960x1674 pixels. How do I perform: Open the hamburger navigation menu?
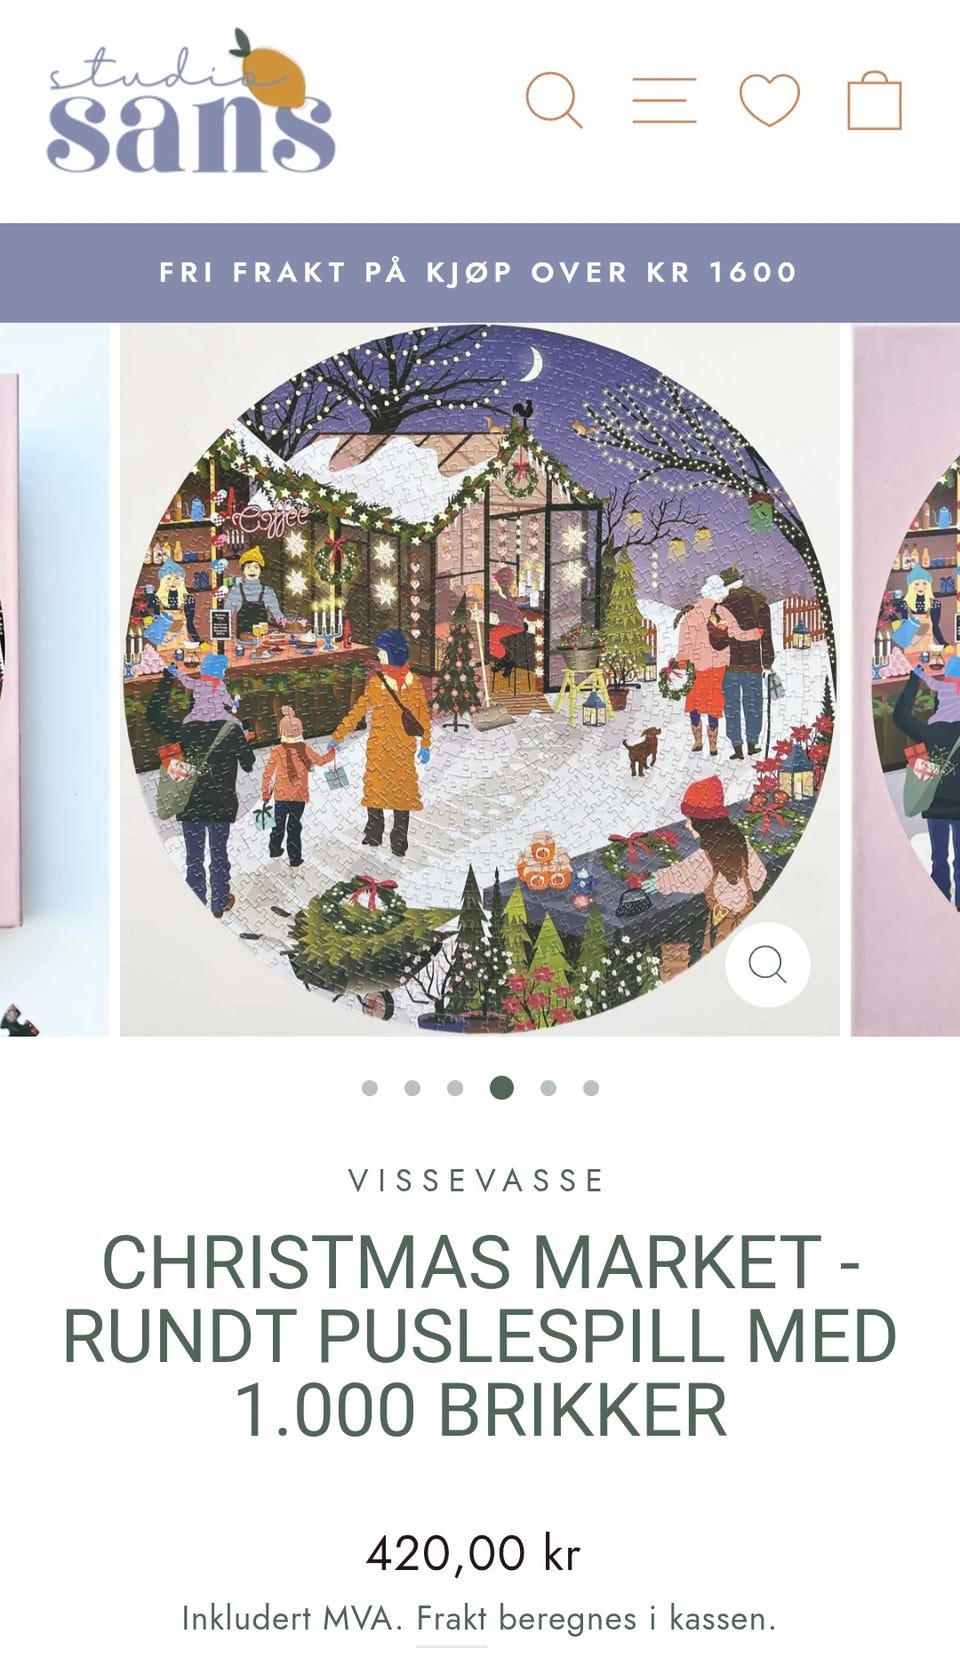(x=664, y=100)
